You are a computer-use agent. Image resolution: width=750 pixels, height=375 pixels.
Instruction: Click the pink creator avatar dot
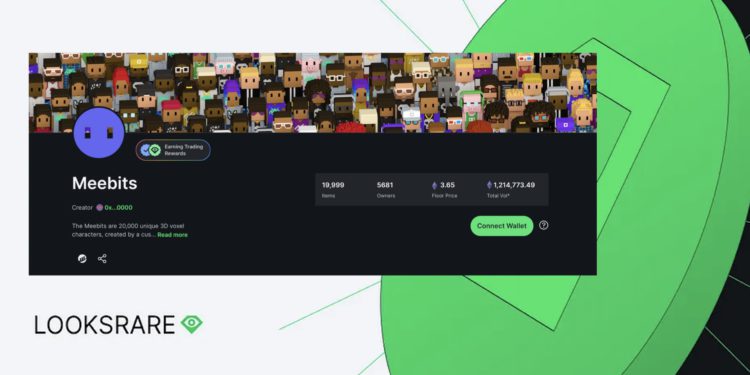point(99,208)
